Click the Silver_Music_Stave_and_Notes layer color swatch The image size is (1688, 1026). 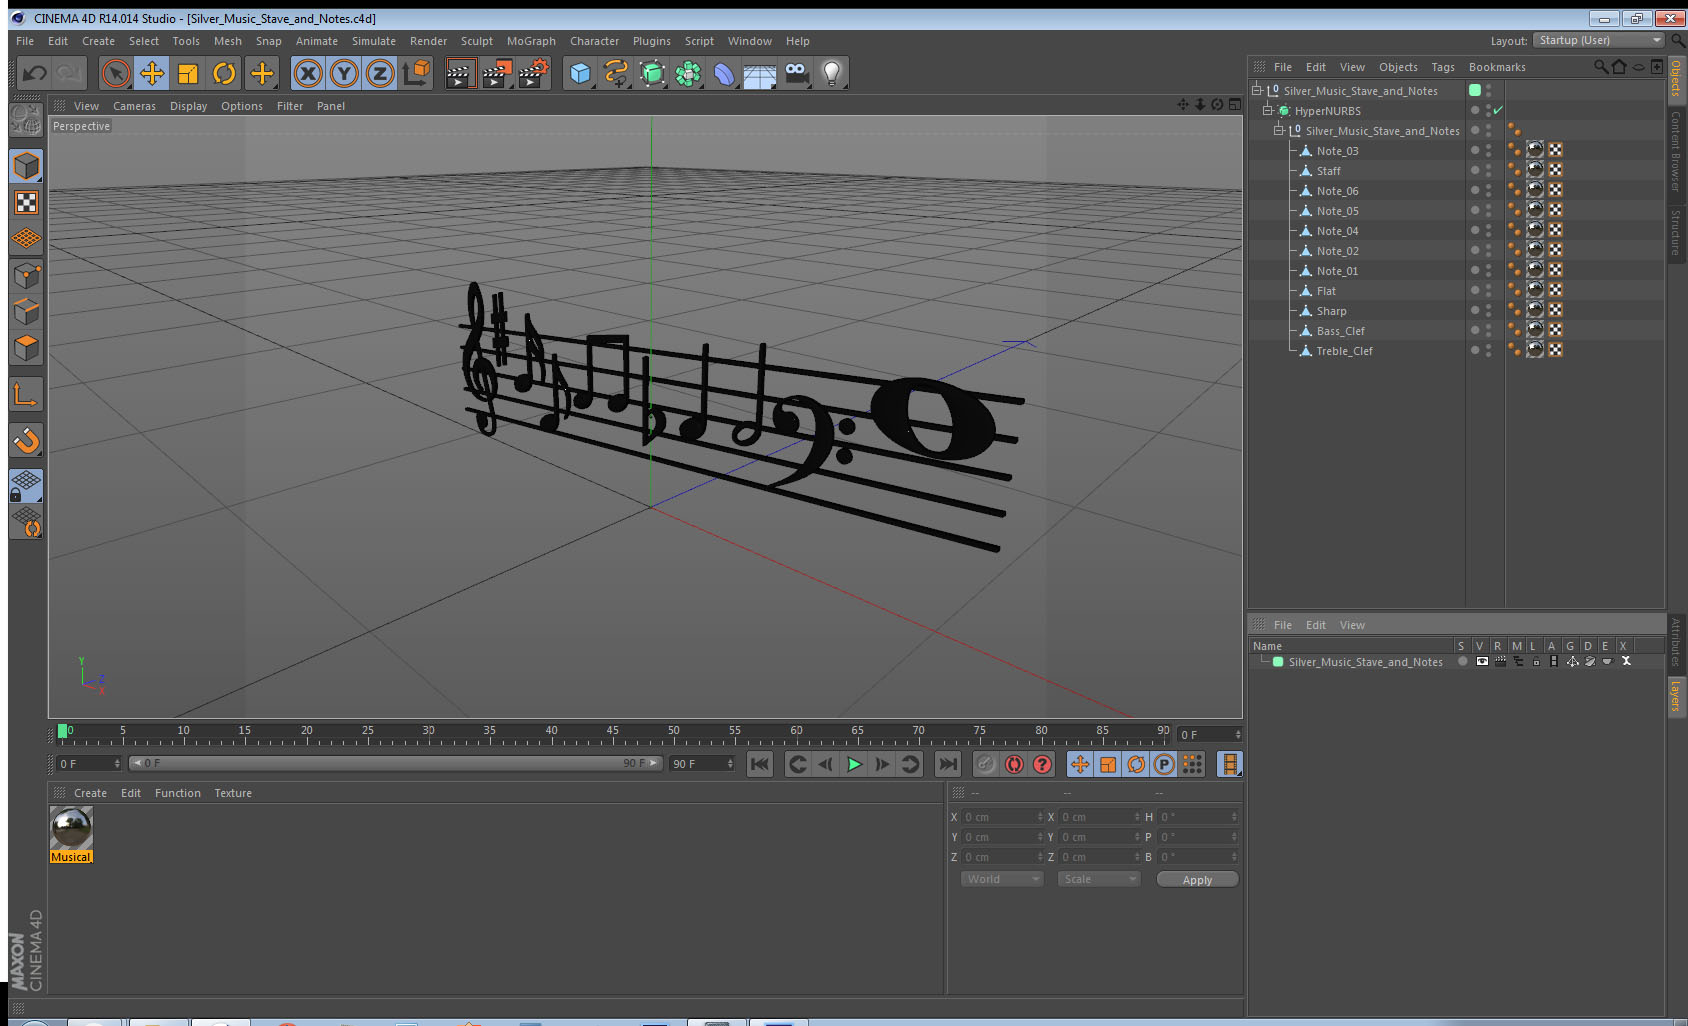point(1278,662)
